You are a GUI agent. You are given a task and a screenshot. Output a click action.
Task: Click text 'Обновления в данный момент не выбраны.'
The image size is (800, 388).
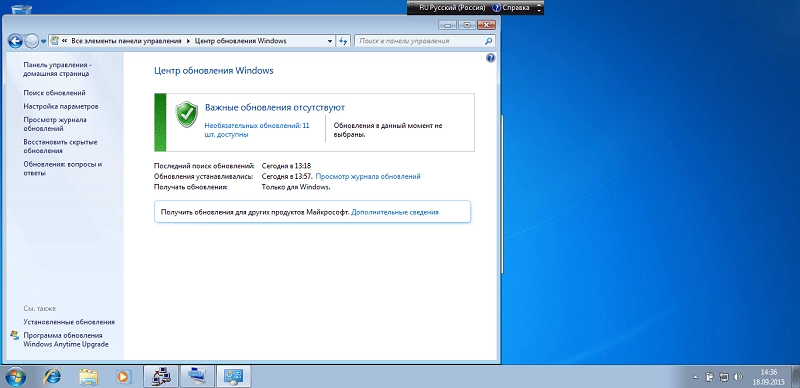(x=388, y=130)
